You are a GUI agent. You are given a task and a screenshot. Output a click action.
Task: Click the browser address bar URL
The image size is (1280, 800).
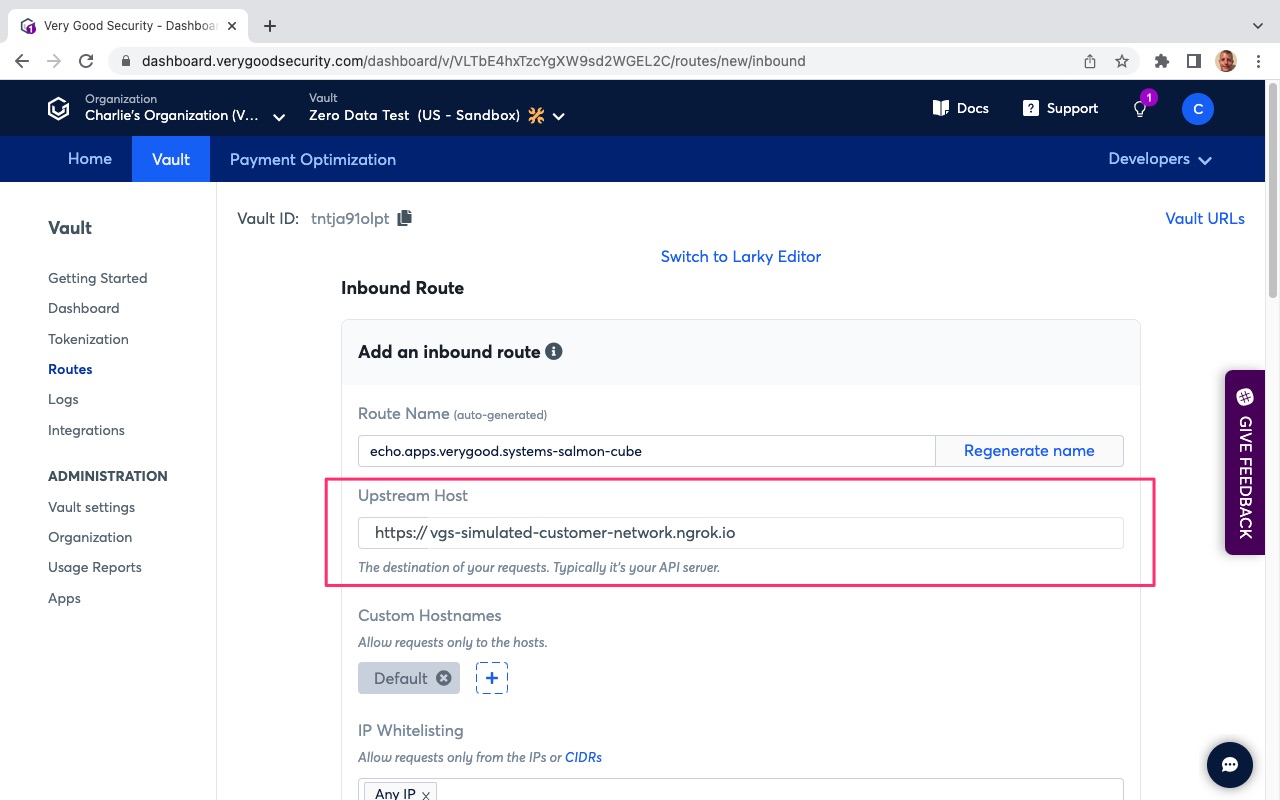[474, 61]
